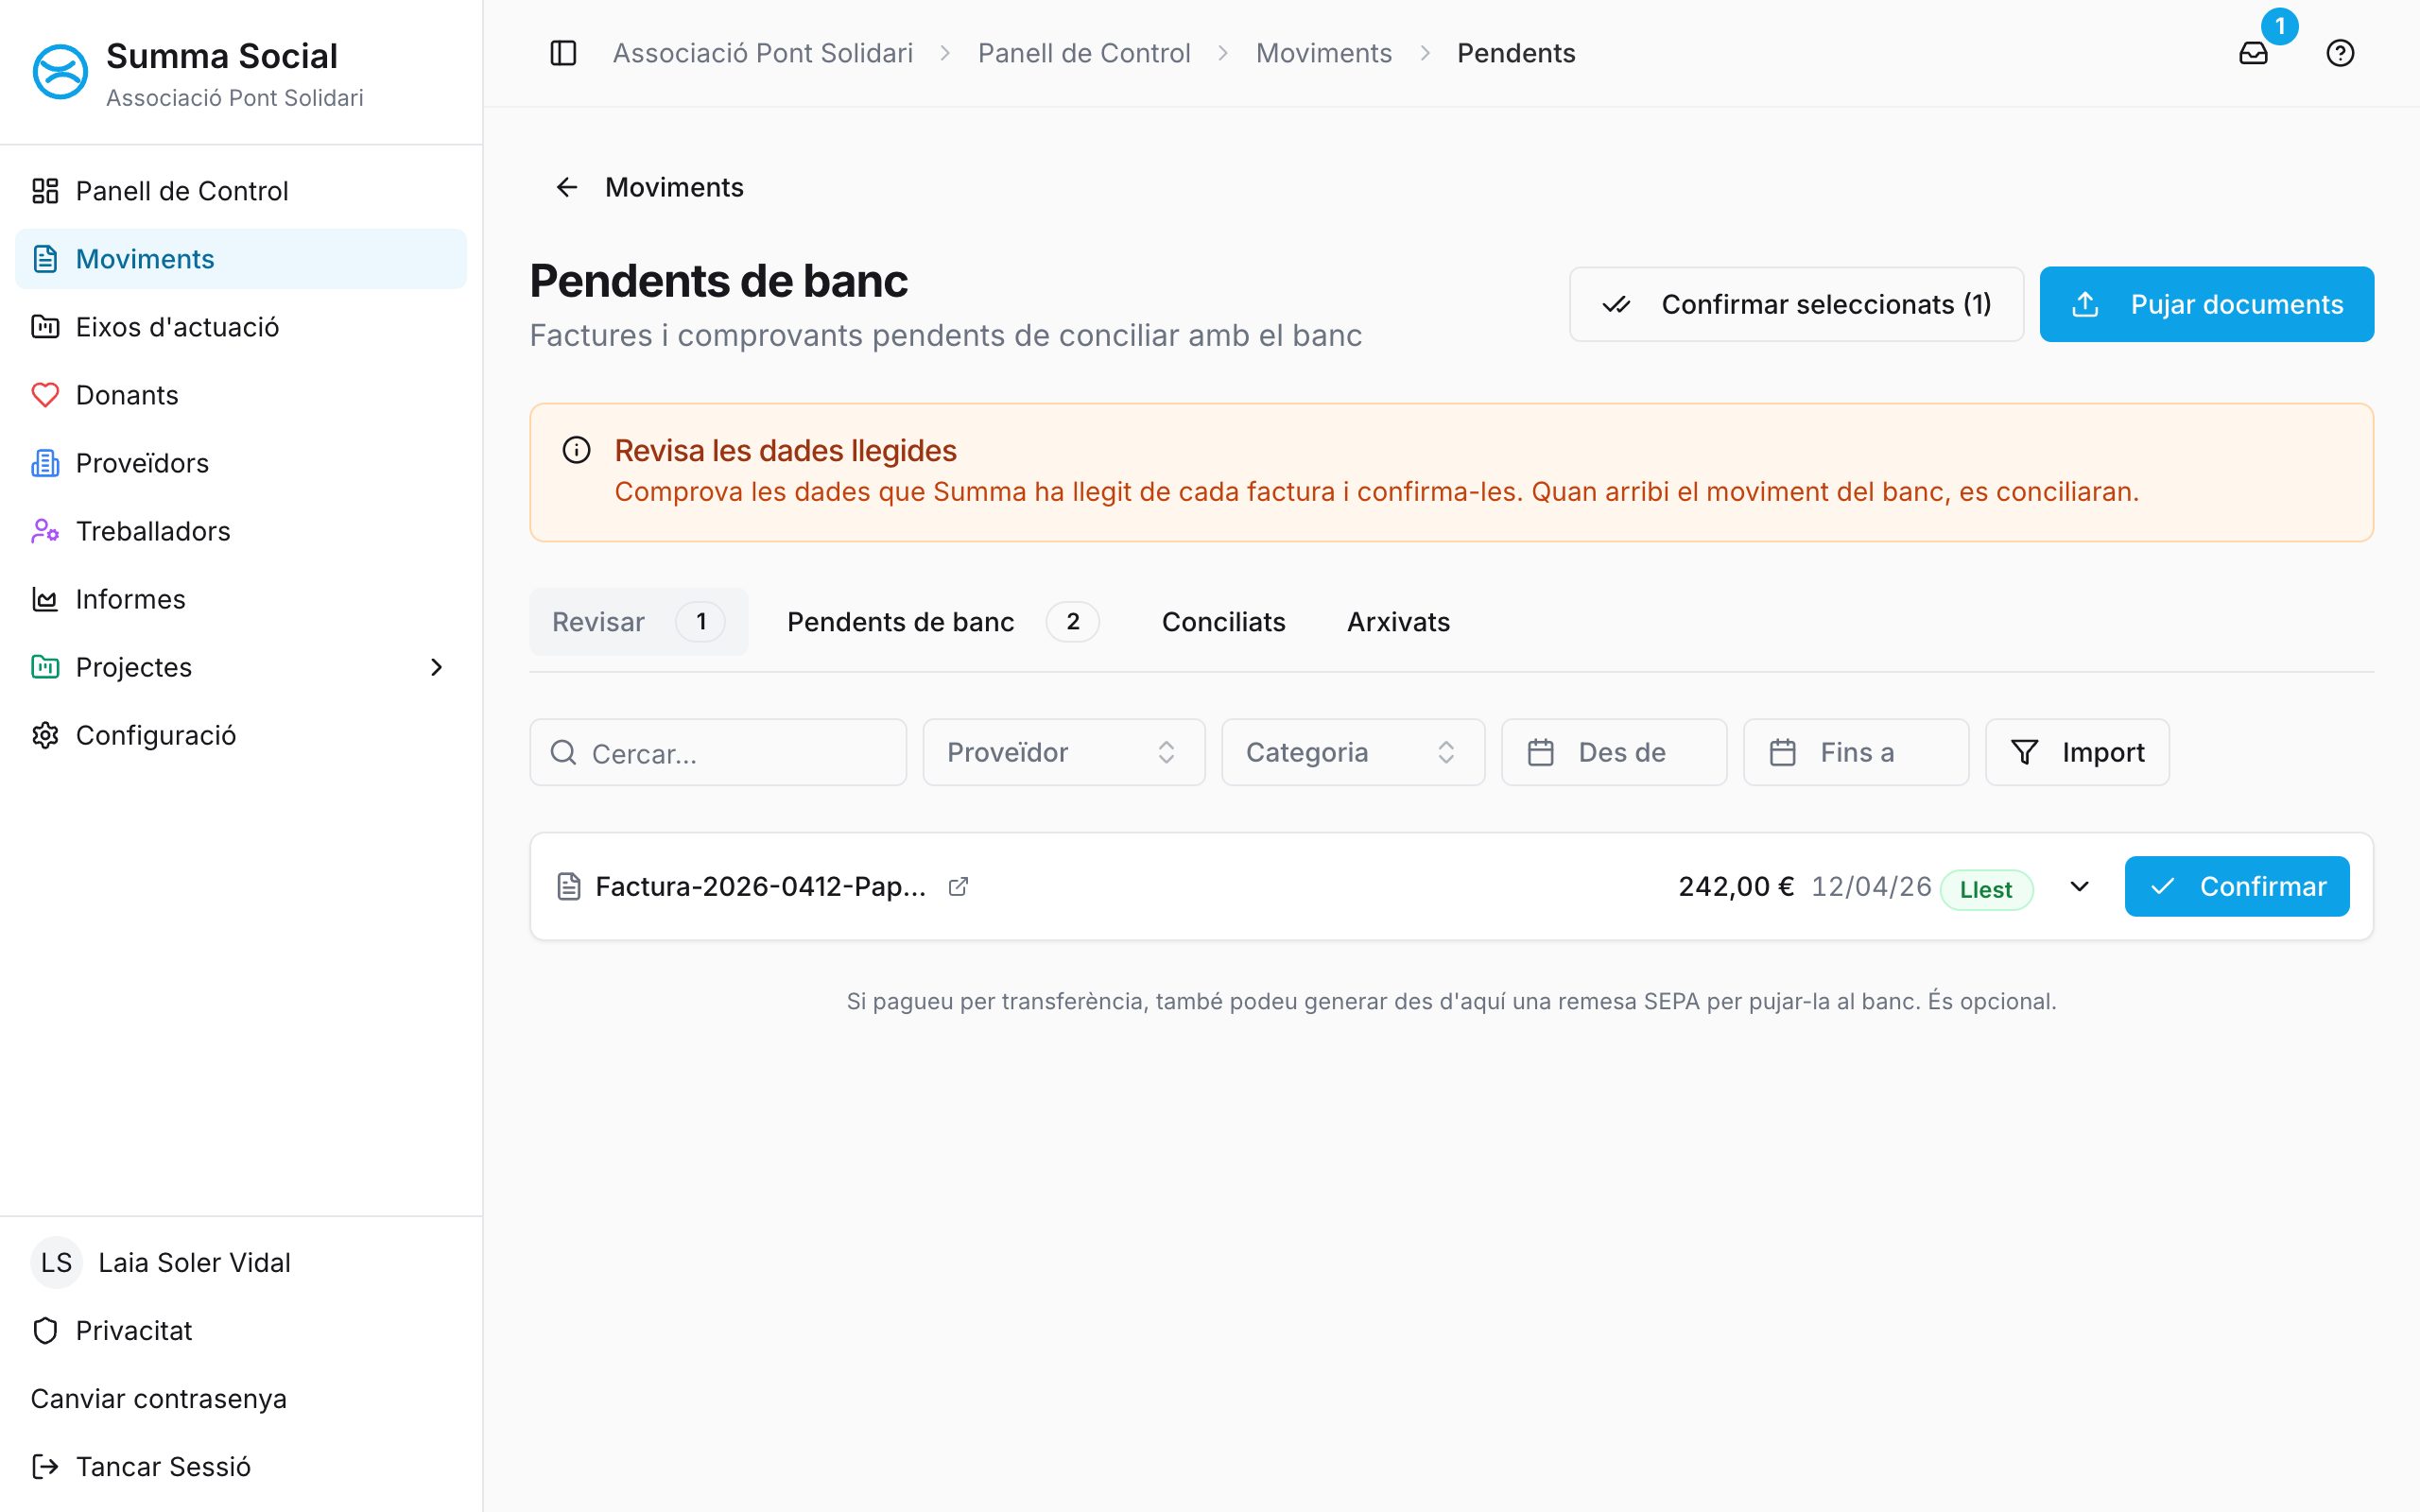
Task: Click Pujar documents button
Action: point(2206,304)
